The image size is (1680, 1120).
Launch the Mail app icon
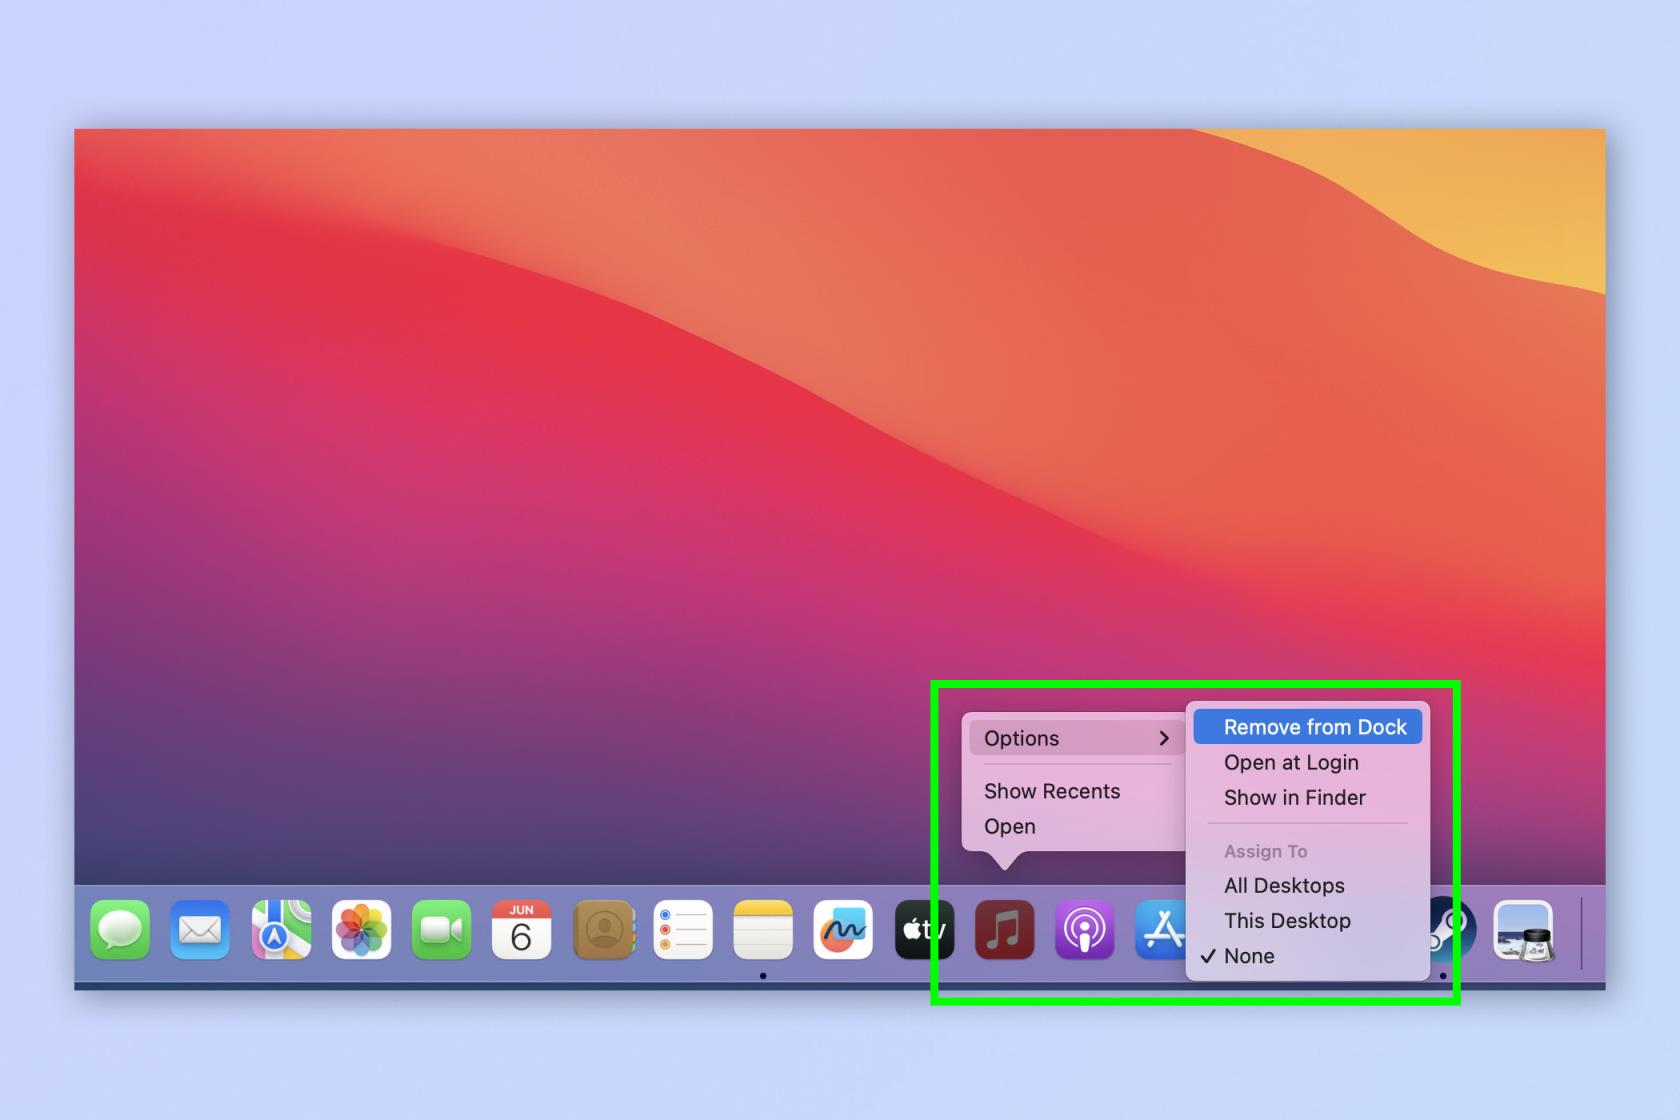tap(200, 930)
